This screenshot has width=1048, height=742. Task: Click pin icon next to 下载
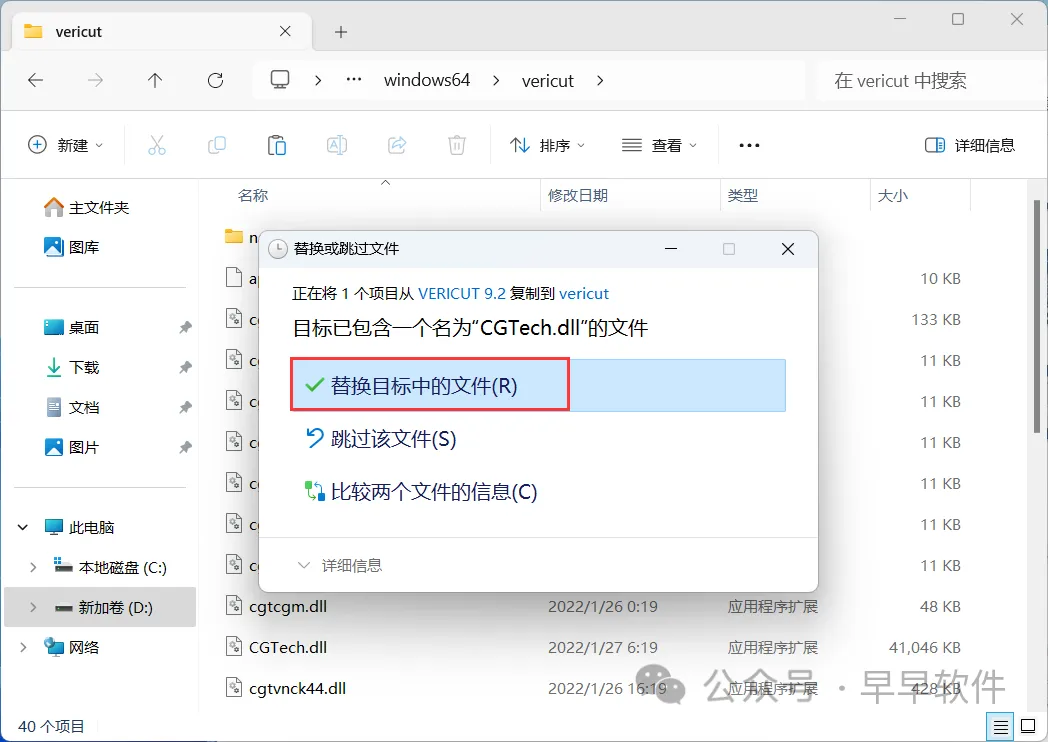[185, 368]
